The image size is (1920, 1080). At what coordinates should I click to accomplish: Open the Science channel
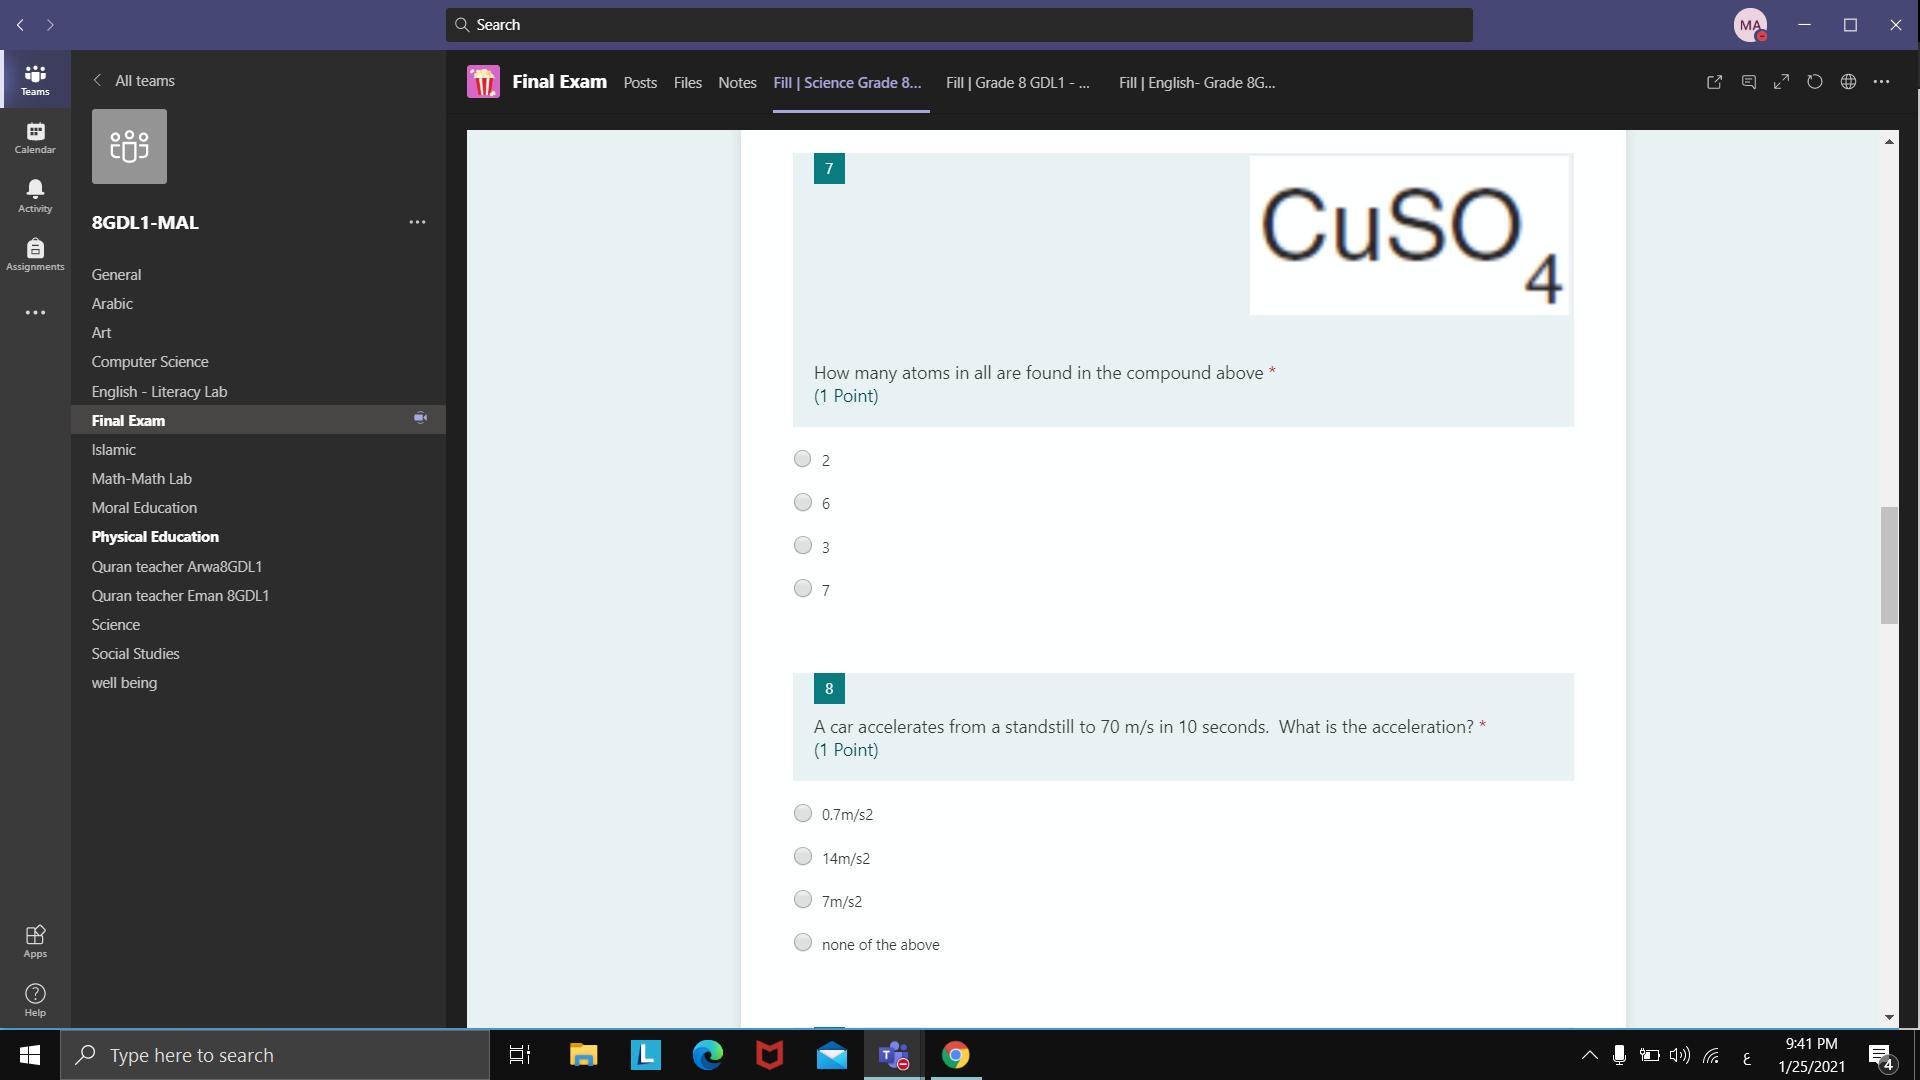coord(116,625)
